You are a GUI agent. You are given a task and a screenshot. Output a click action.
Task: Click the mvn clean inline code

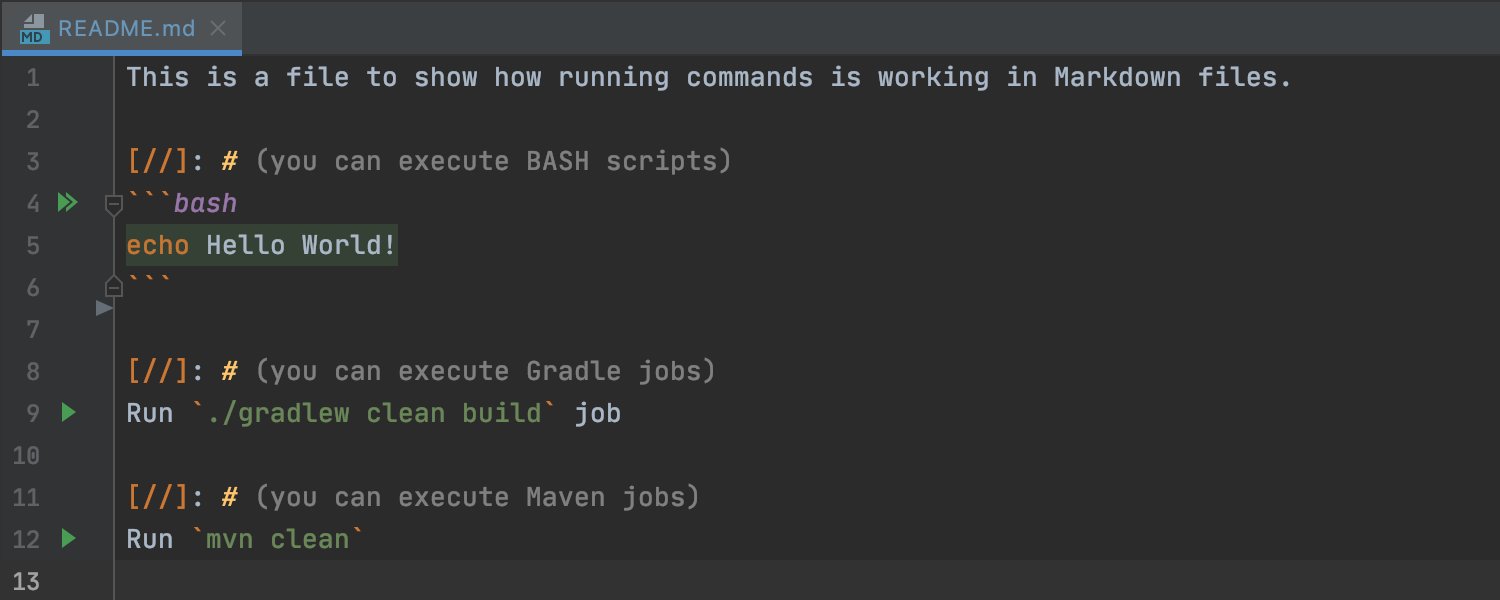277,540
